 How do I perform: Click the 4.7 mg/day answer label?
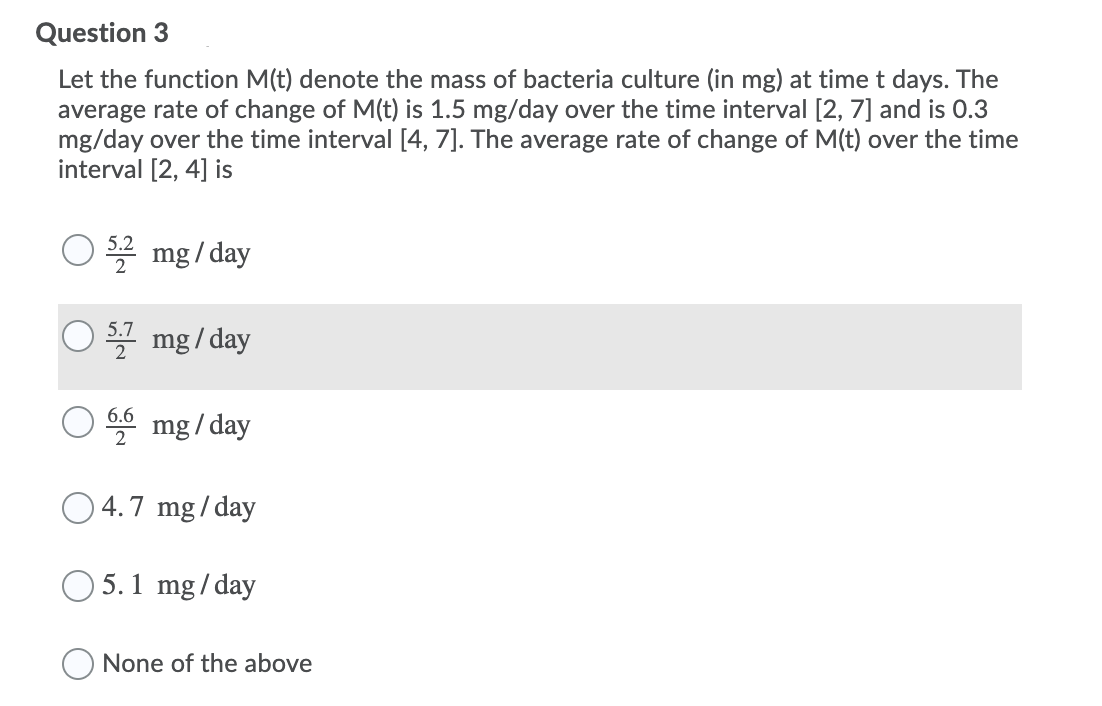click(x=178, y=508)
